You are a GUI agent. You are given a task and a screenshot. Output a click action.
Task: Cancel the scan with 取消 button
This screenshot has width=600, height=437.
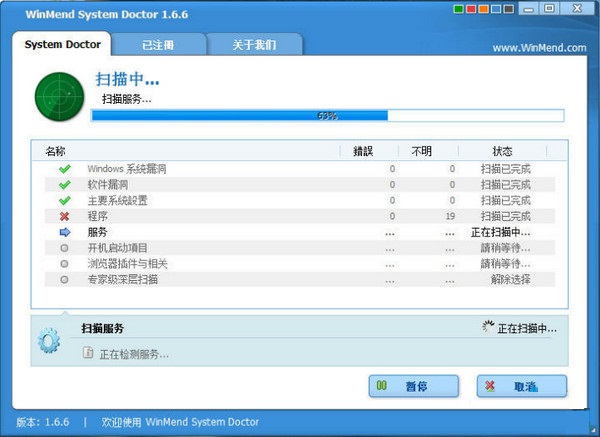tap(522, 386)
